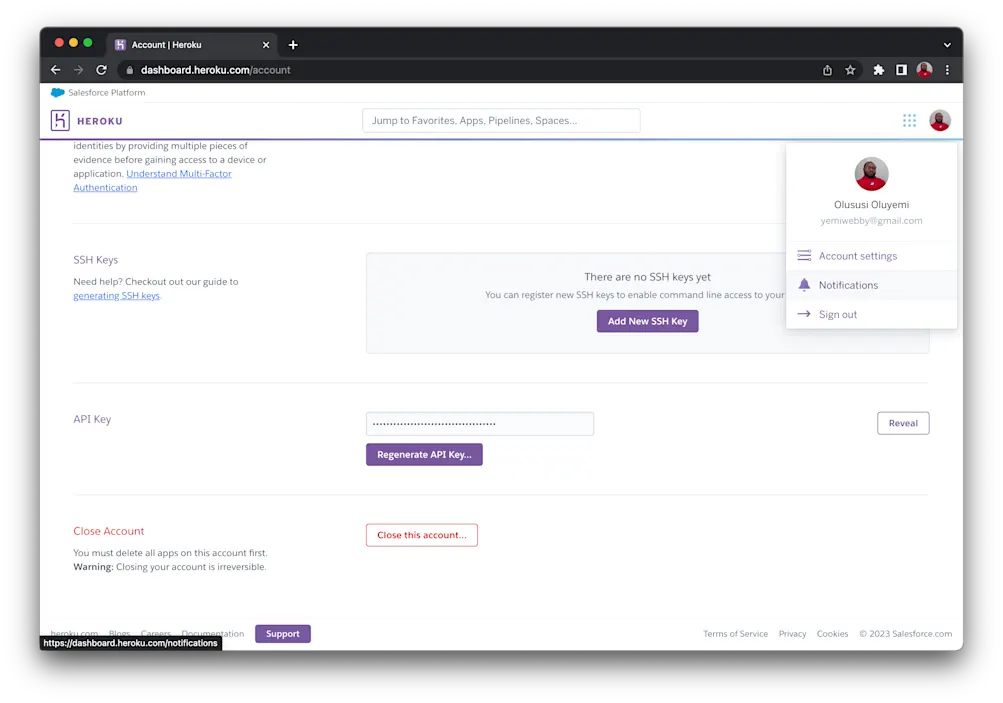Focus the Jump to Favorites search box

pyautogui.click(x=501, y=120)
